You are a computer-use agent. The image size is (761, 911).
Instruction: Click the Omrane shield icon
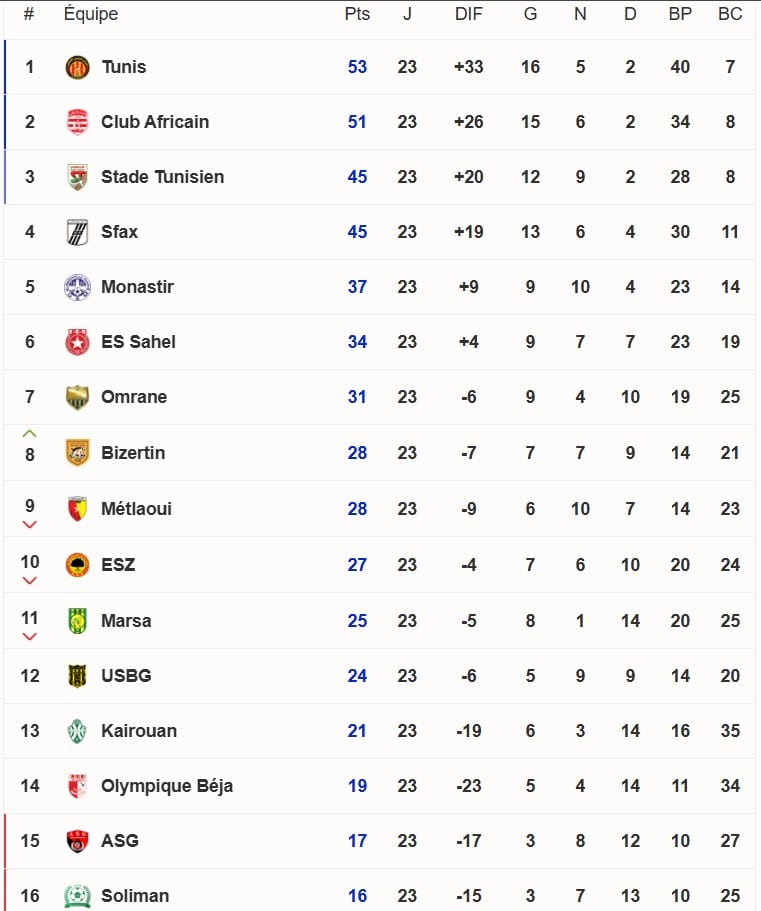pyautogui.click(x=77, y=397)
